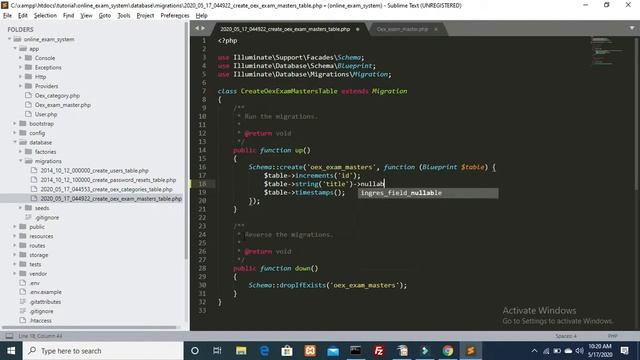Select the create_oex_exam_masters_table.php editor tab

point(285,29)
